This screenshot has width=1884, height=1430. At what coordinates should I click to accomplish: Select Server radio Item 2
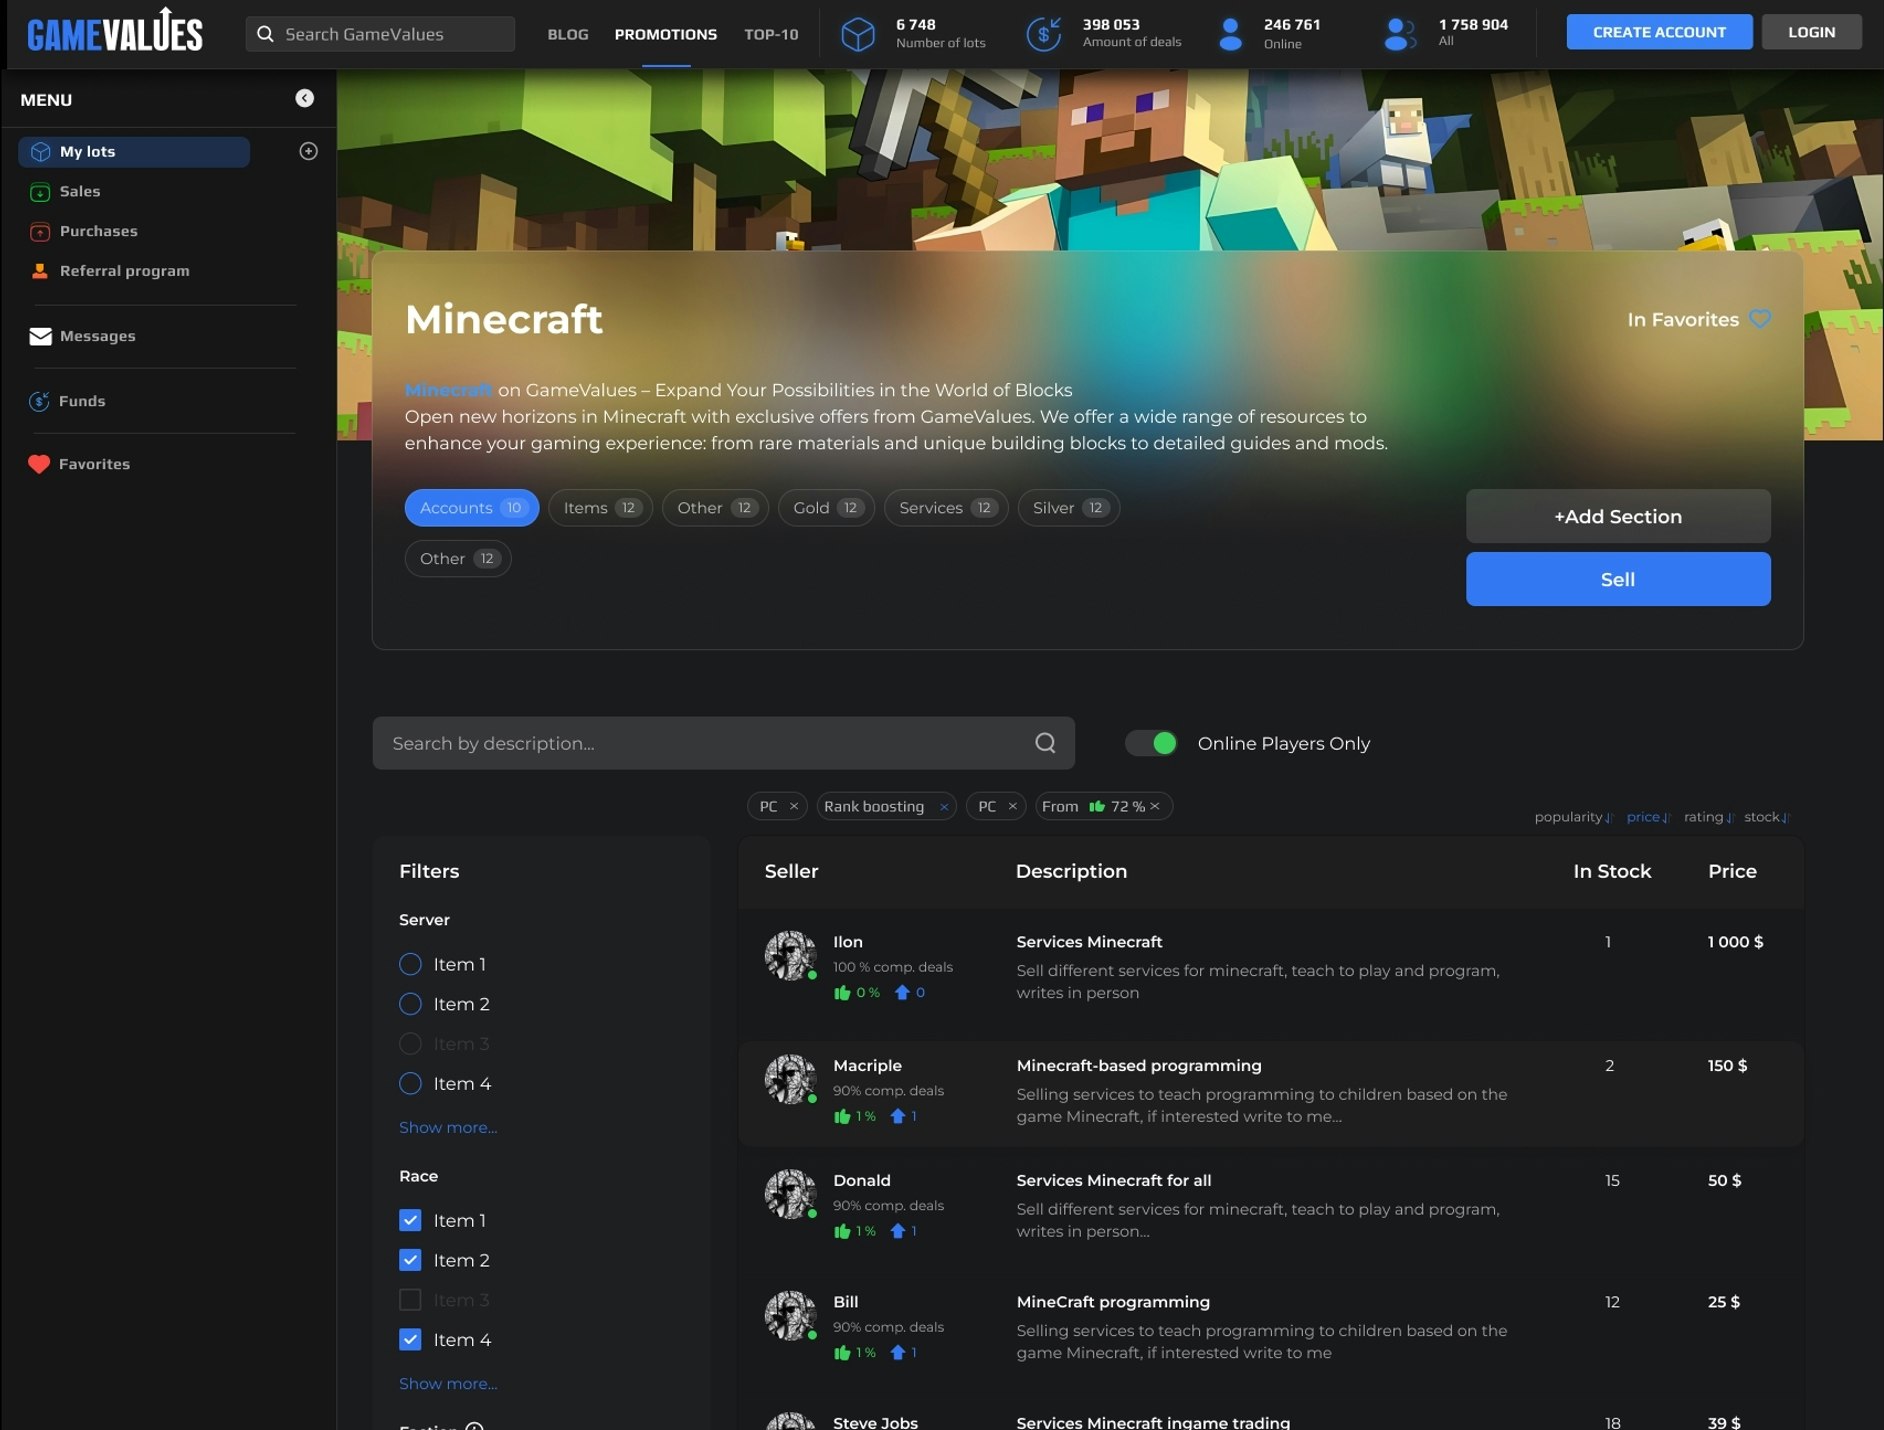(410, 1004)
